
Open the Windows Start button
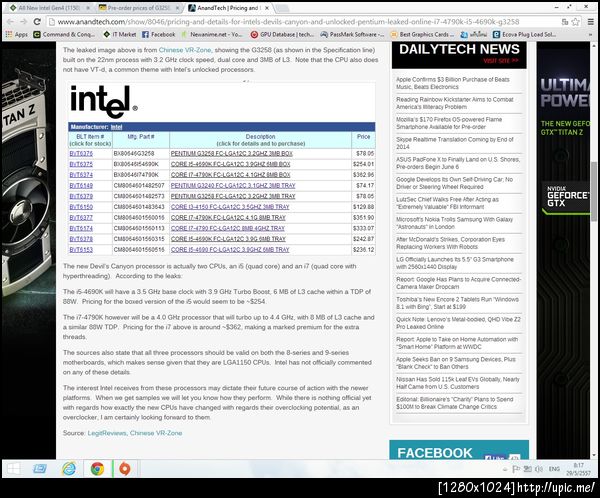click(x=14, y=469)
